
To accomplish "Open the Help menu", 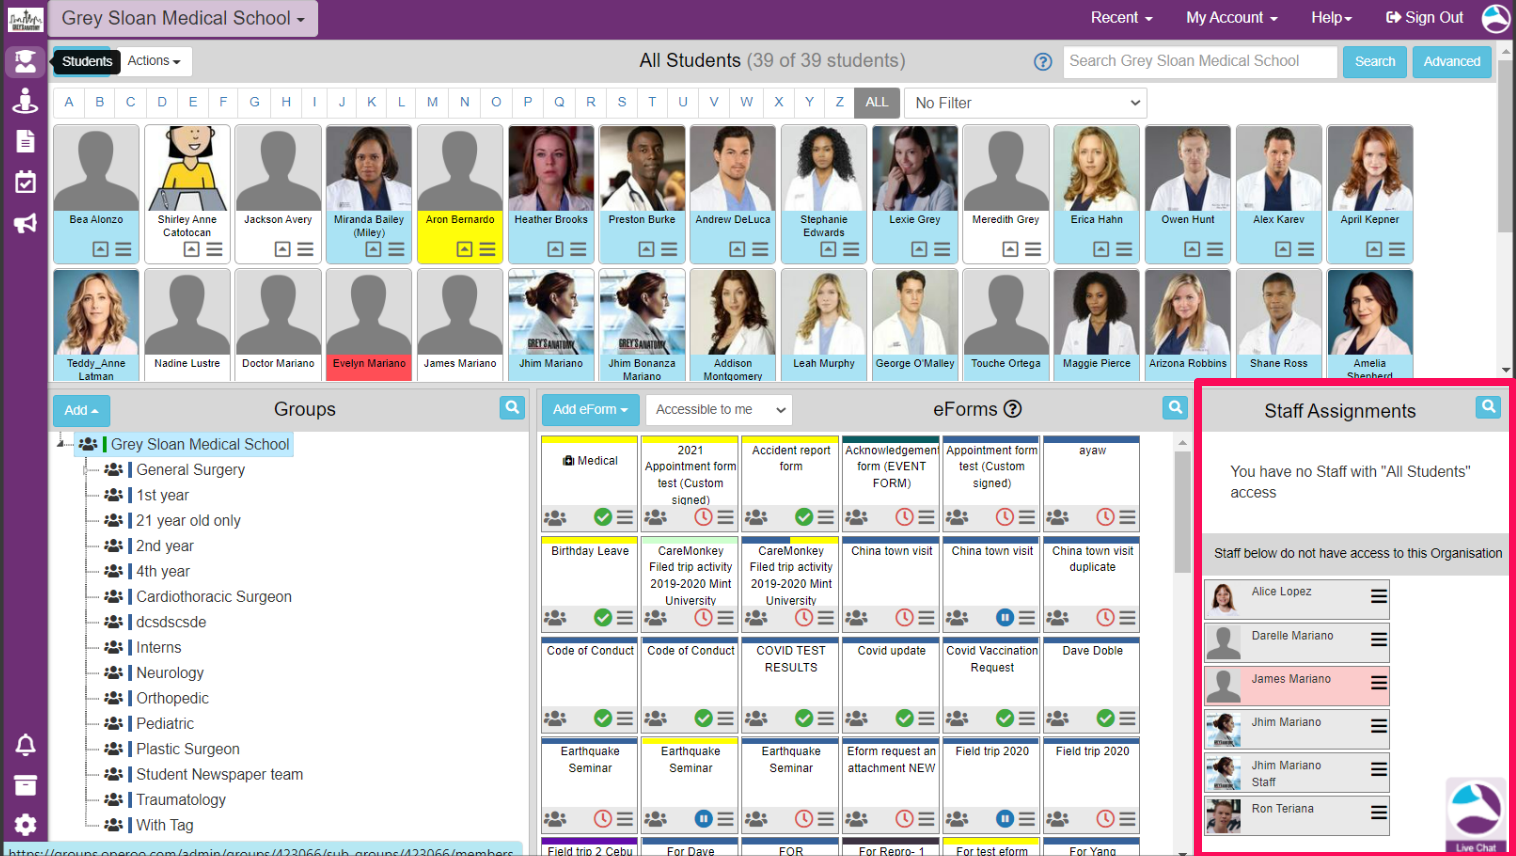I will 1331,18.
